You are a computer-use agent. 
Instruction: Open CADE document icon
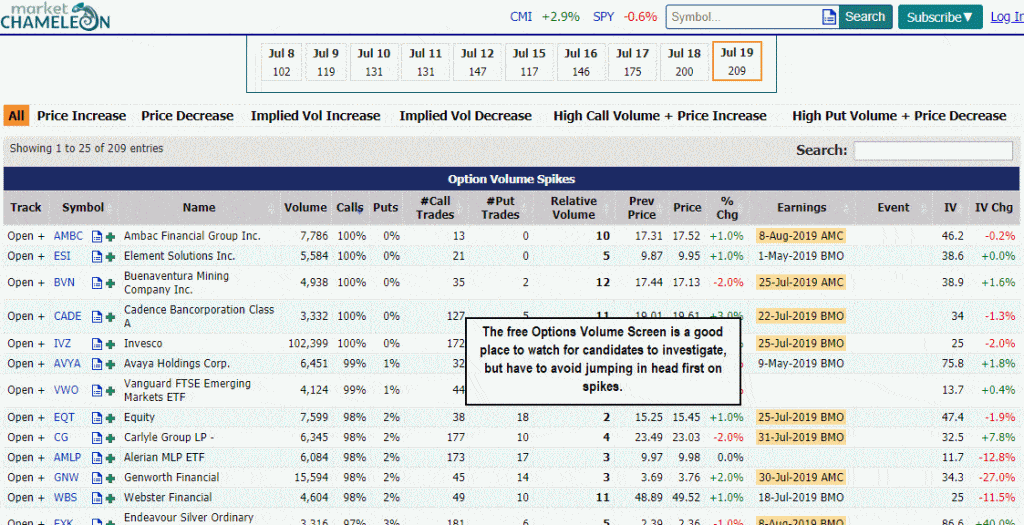[97, 317]
